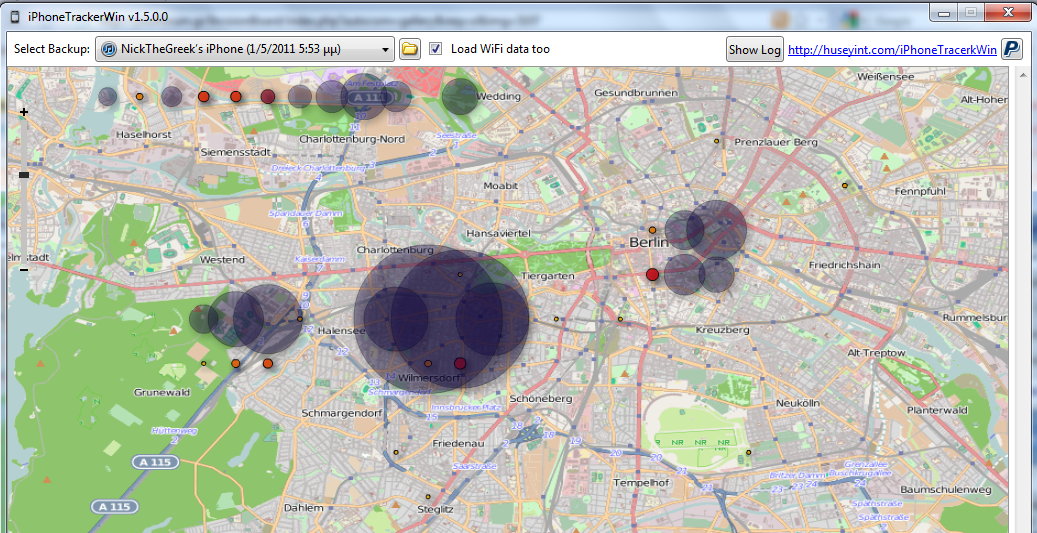Click the lower A 115 highway shield near Dahlem
The height and width of the screenshot is (533, 1037).
coord(115,507)
